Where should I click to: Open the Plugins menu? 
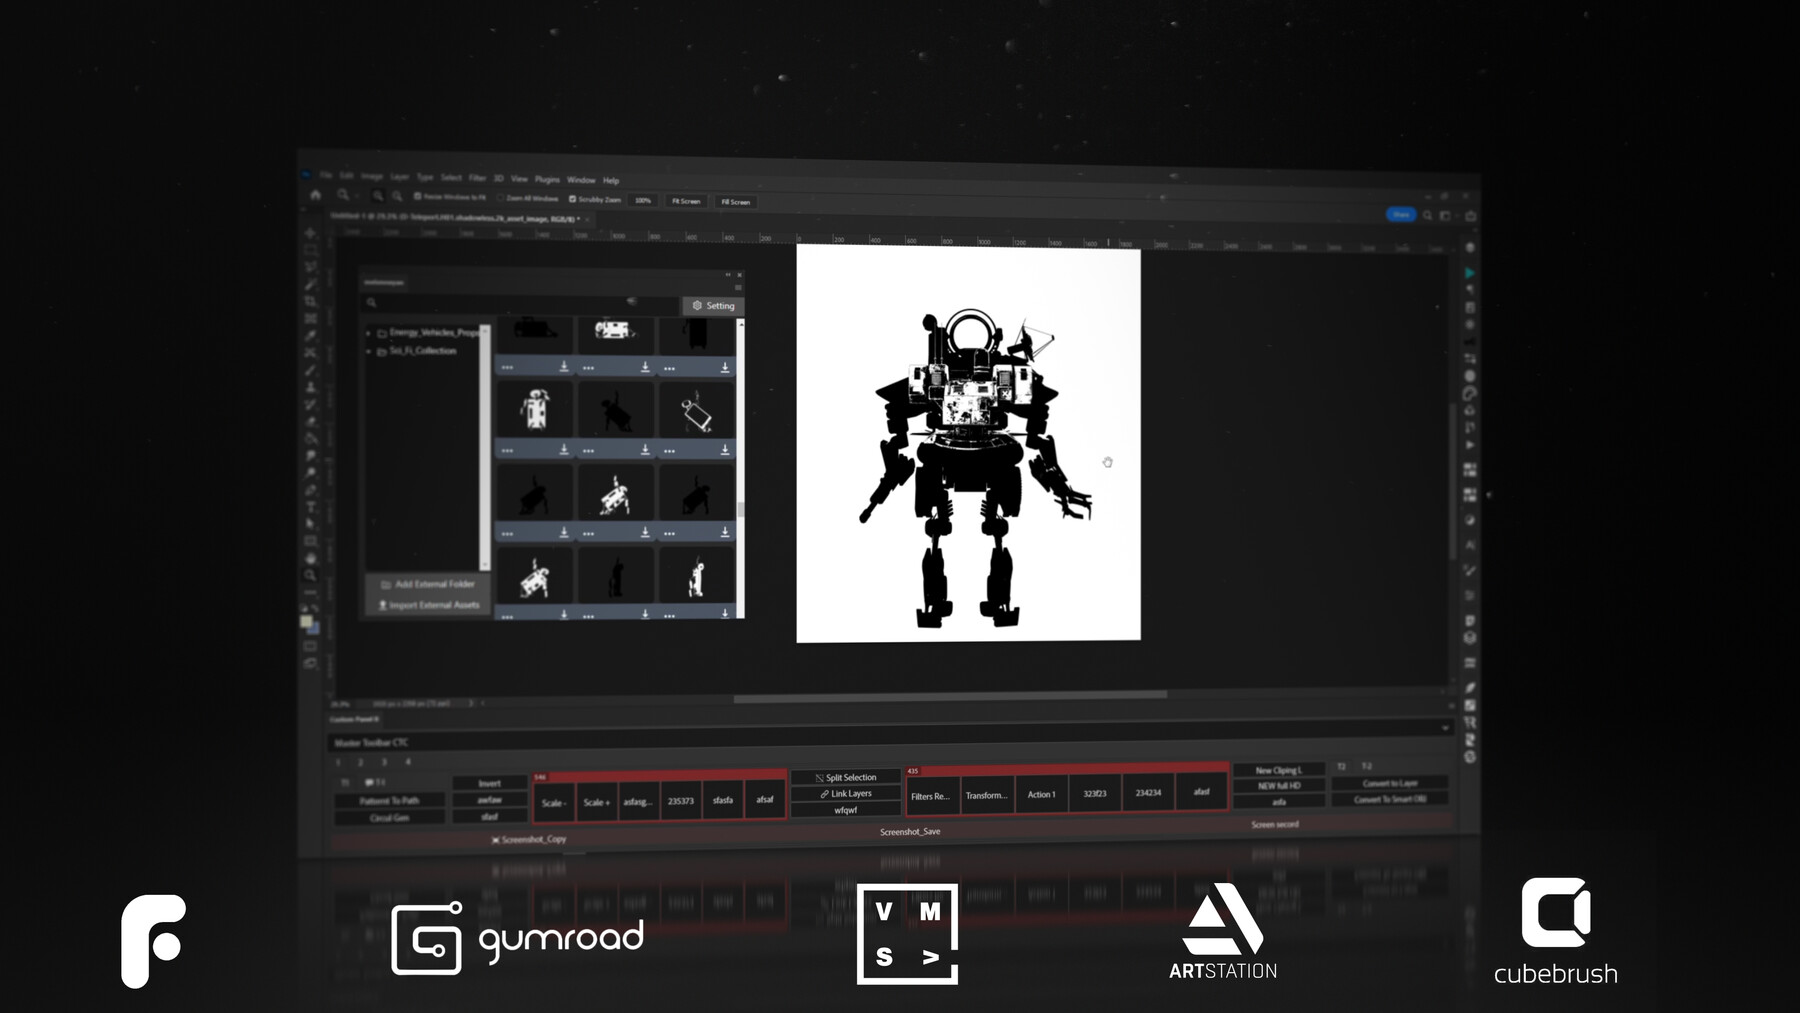tap(547, 179)
